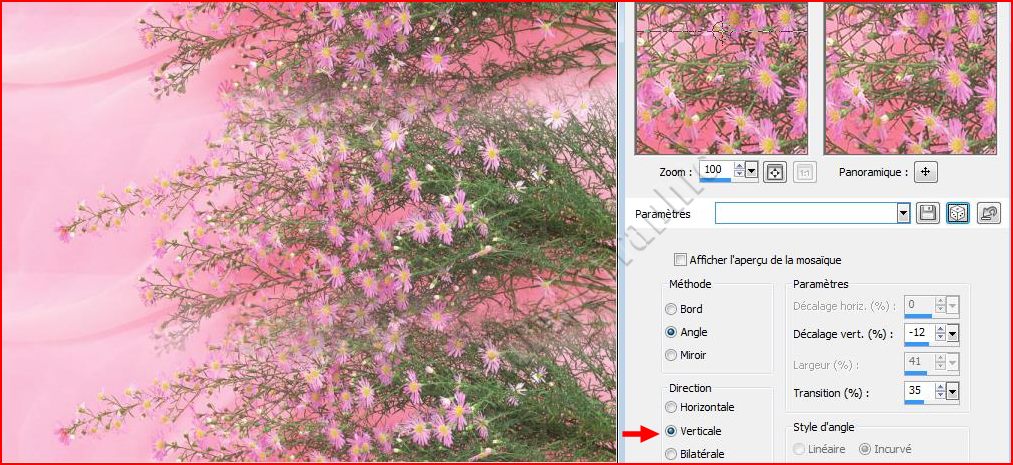The image size is (1013, 465).
Task: Select the Angle method radio button
Action: (671, 332)
